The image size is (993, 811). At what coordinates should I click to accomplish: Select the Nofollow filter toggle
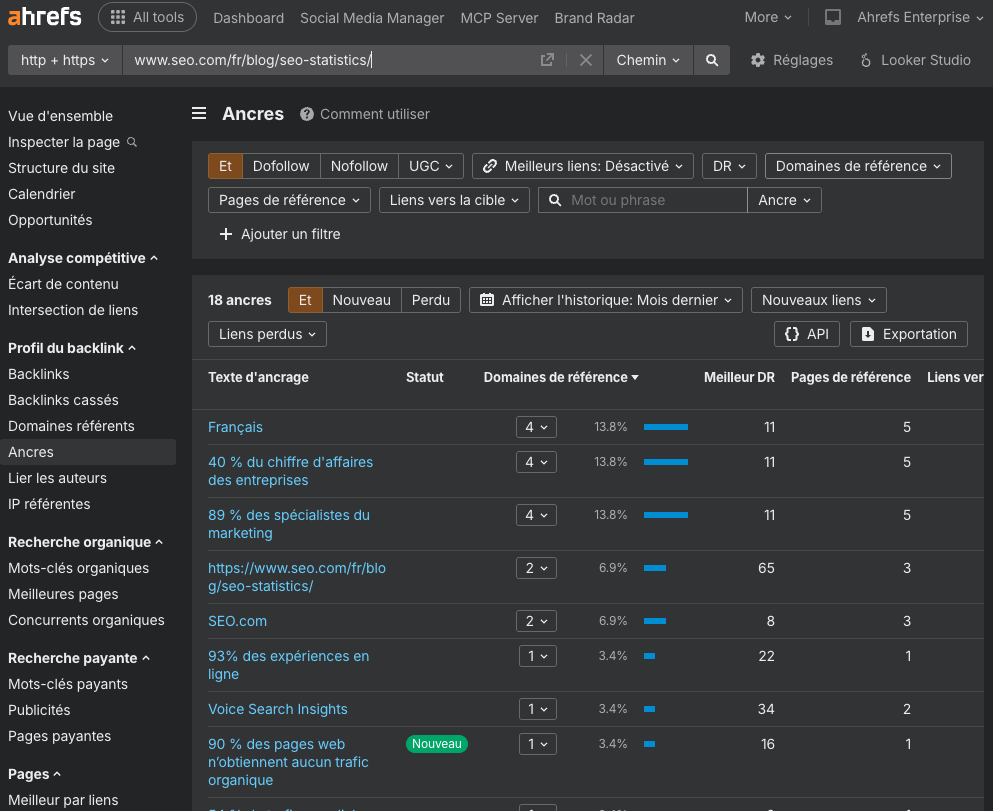tap(359, 166)
